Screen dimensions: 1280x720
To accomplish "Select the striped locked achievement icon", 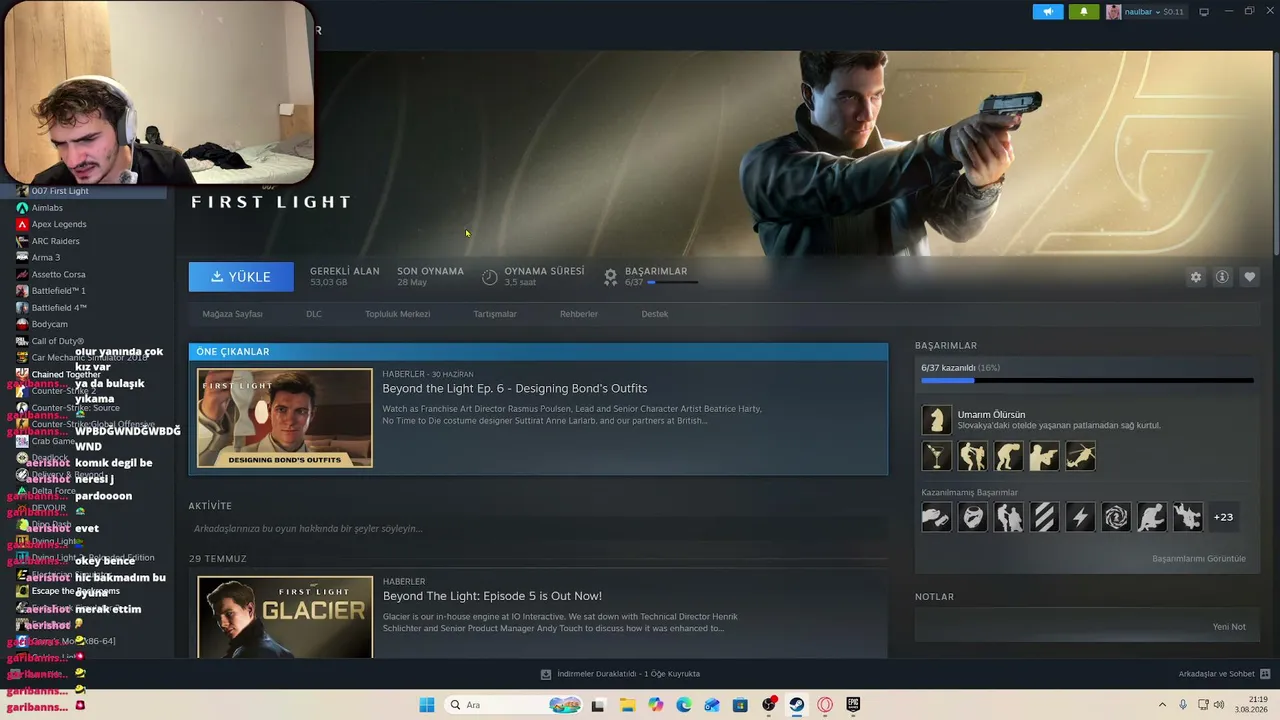I will click(x=1044, y=517).
